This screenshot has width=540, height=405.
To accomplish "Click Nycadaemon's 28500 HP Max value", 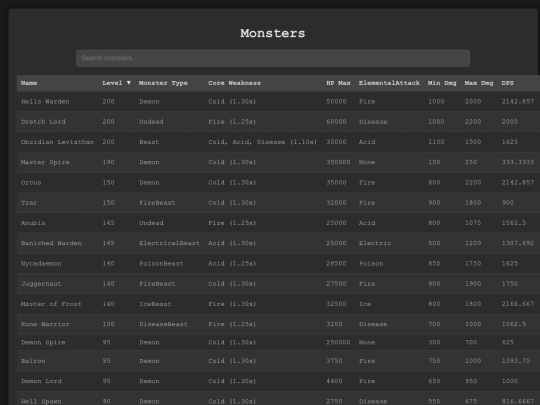I will tap(336, 263).
